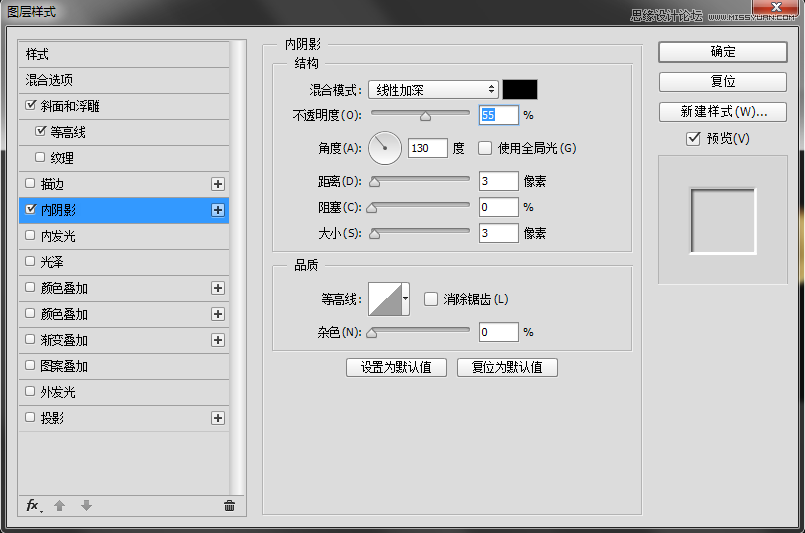The height and width of the screenshot is (533, 805).
Task: Close the 图层样式 dialog
Action: click(x=776, y=7)
